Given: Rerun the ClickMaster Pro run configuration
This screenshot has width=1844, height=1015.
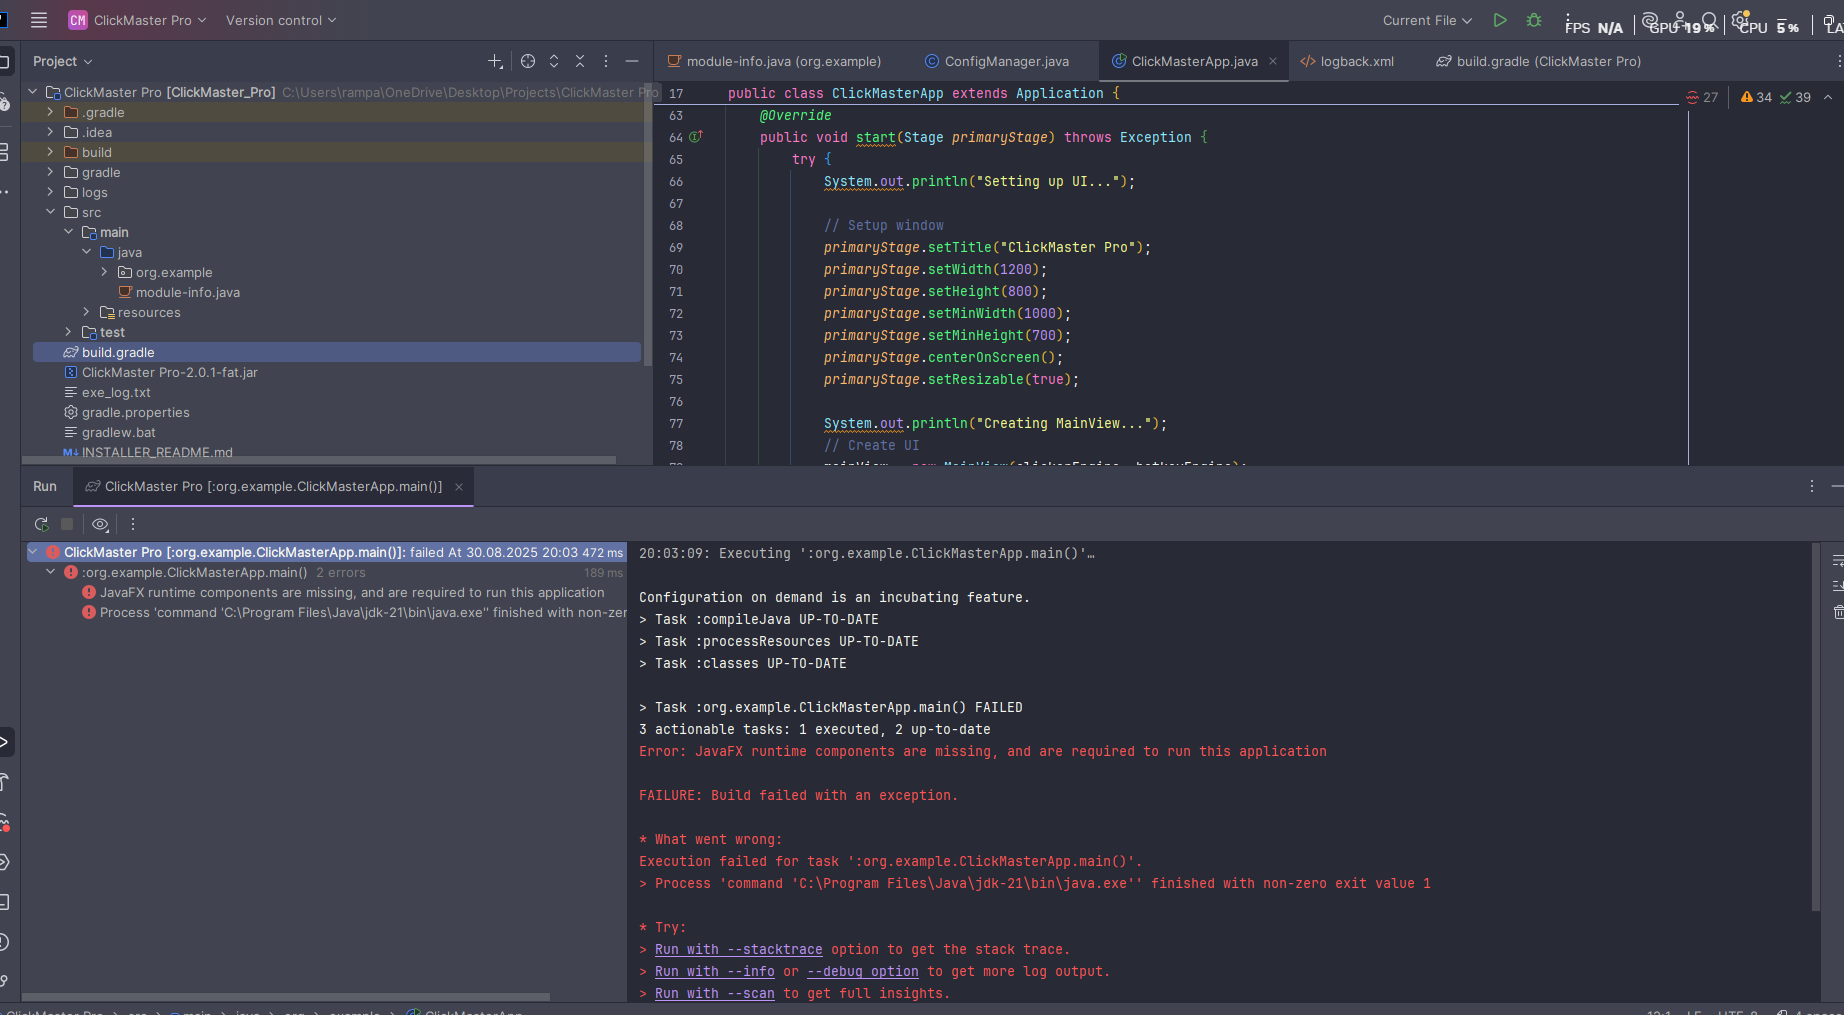Looking at the screenshot, I should coord(41,524).
